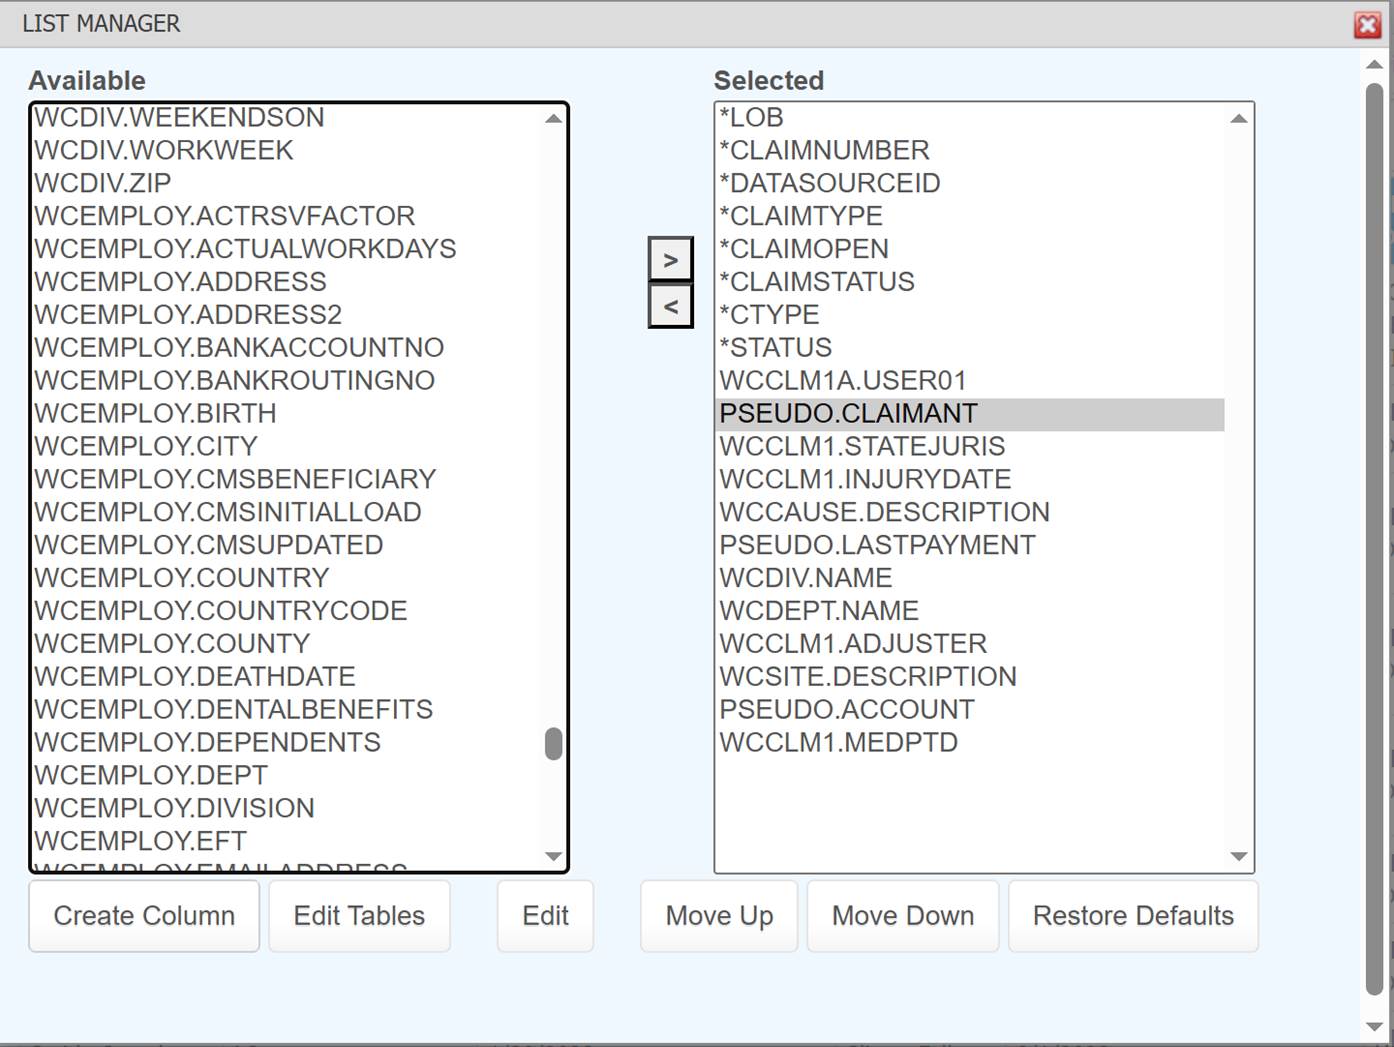The width and height of the screenshot is (1394, 1047).
Task: Select WCEMPLOY.DEATHDATE from Available list
Action: [195, 676]
